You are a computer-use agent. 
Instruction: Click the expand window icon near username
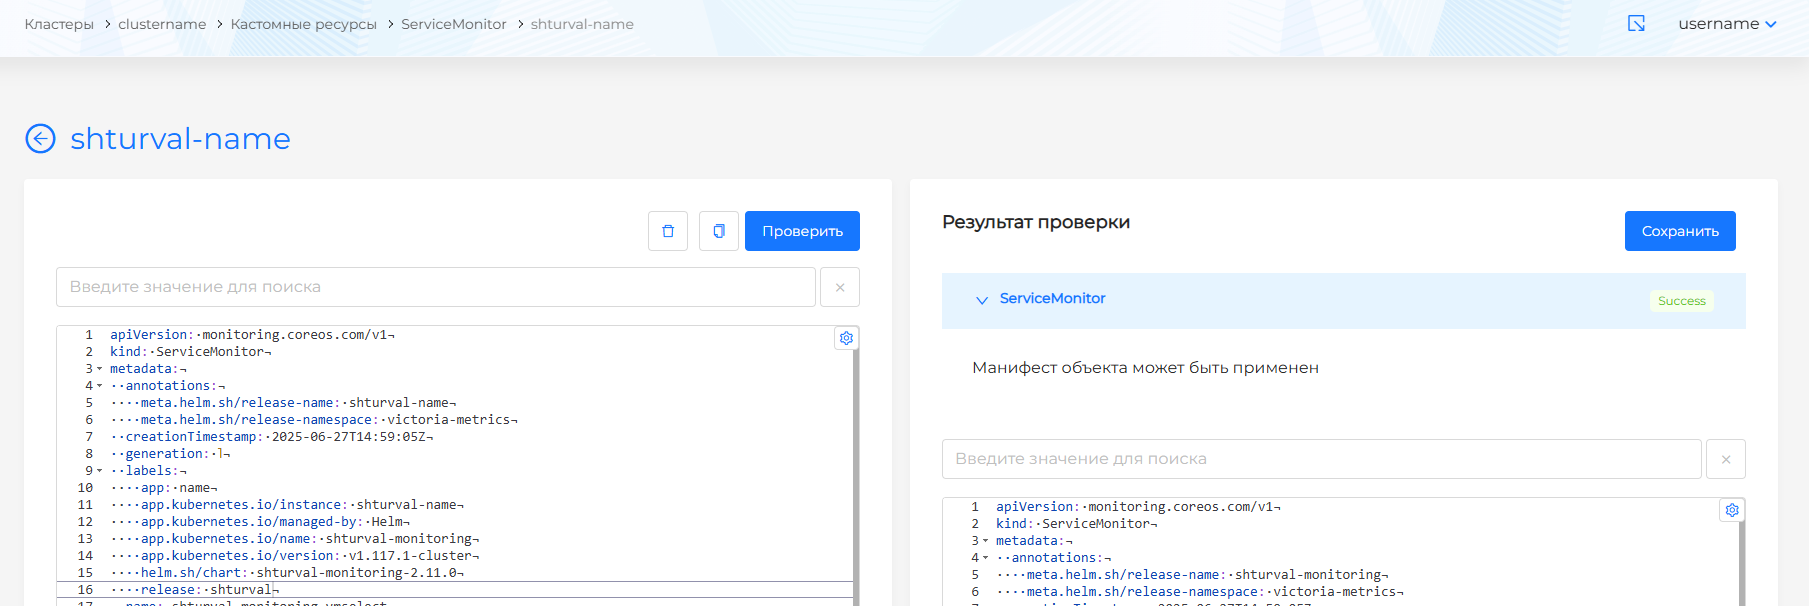click(1636, 24)
